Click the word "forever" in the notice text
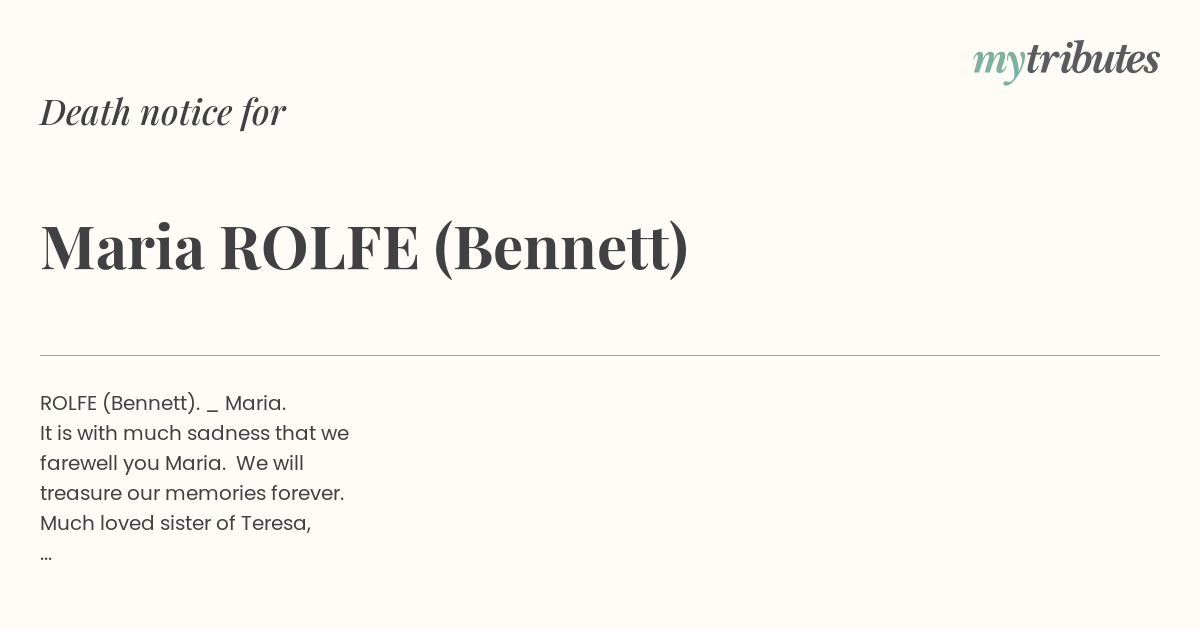Image resolution: width=1200 pixels, height=630 pixels. click(x=304, y=493)
